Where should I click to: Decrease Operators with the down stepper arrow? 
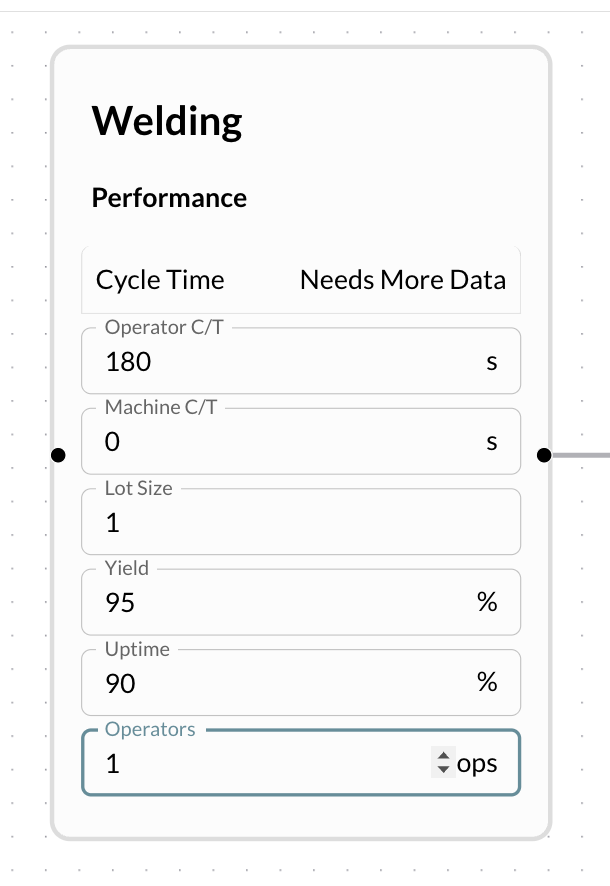point(444,771)
